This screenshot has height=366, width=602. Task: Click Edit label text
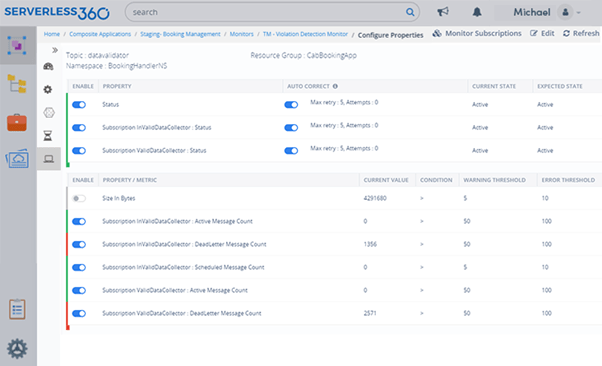(547, 33)
